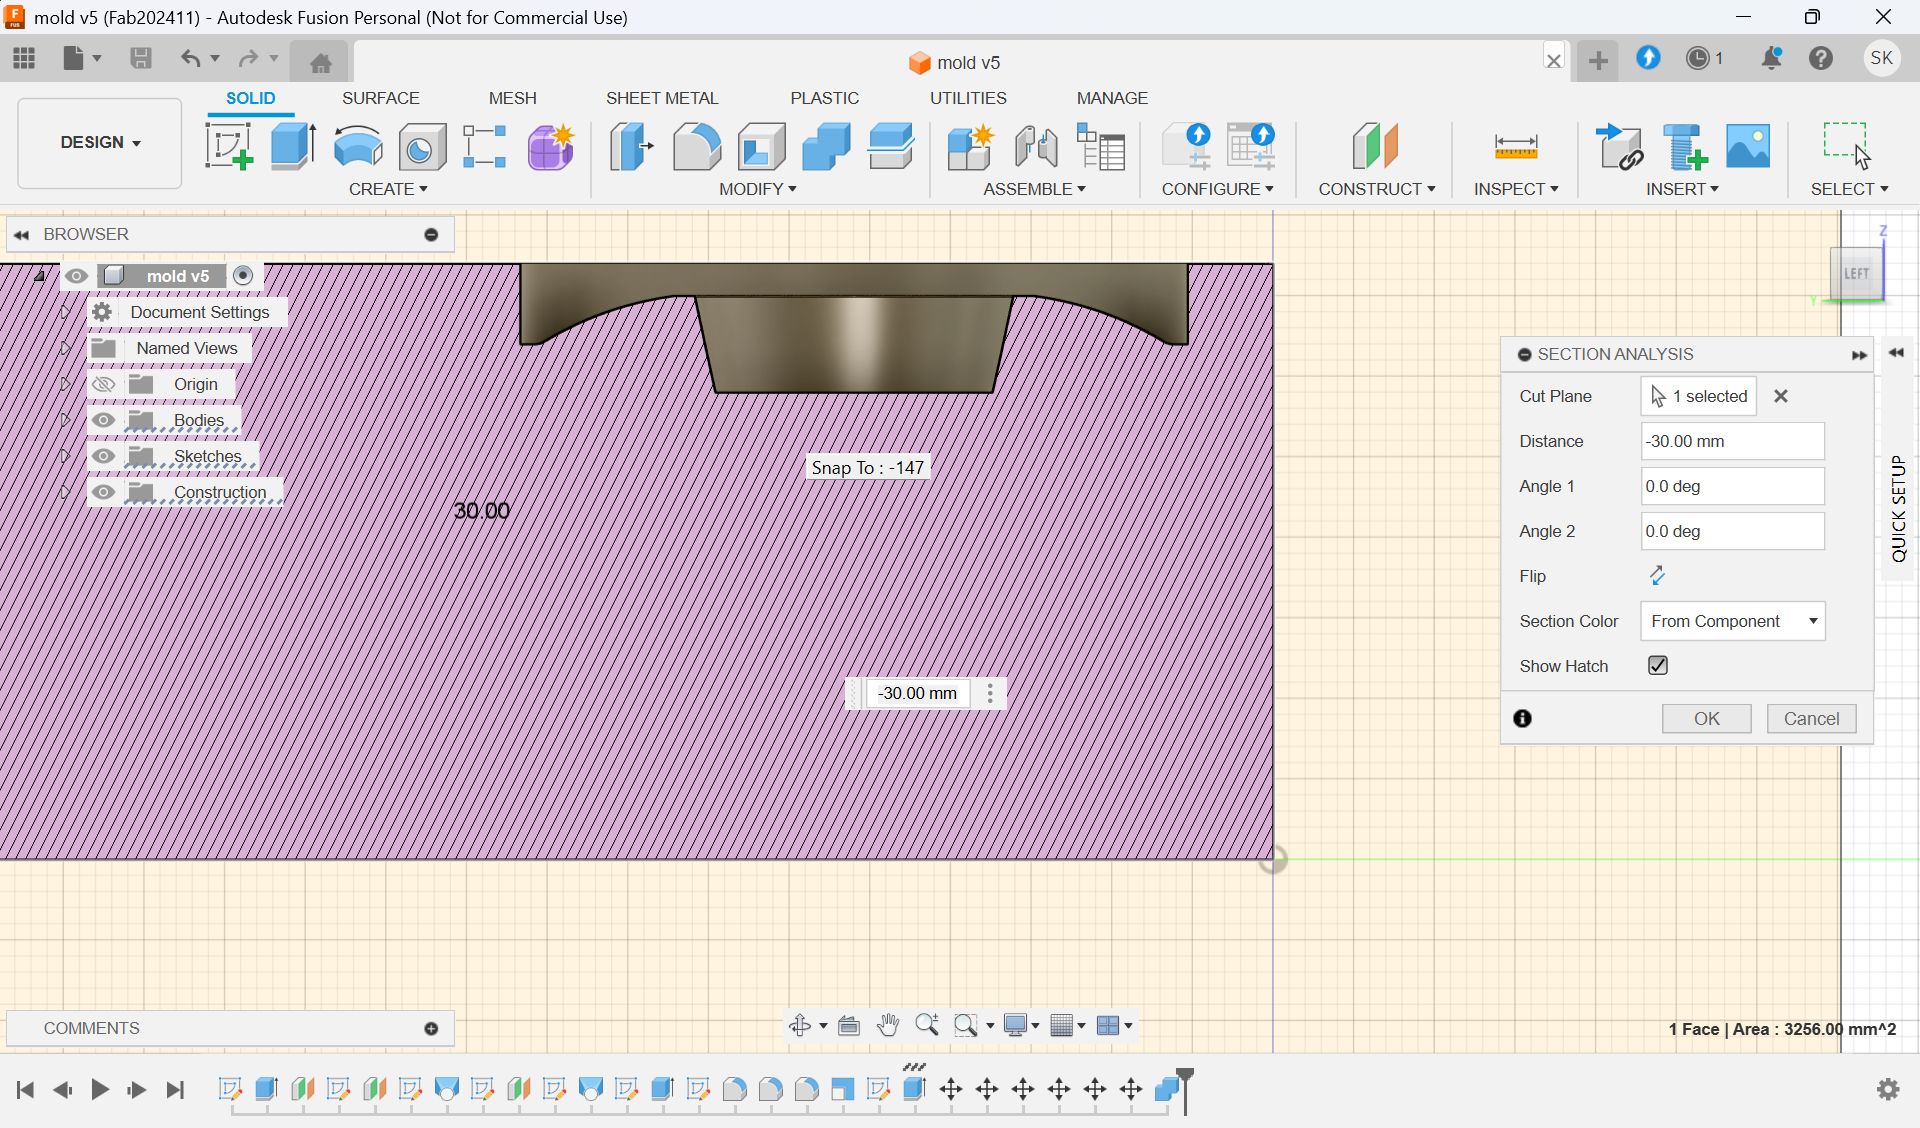Hide the Sketches folder
The image size is (1920, 1128).
[103, 456]
